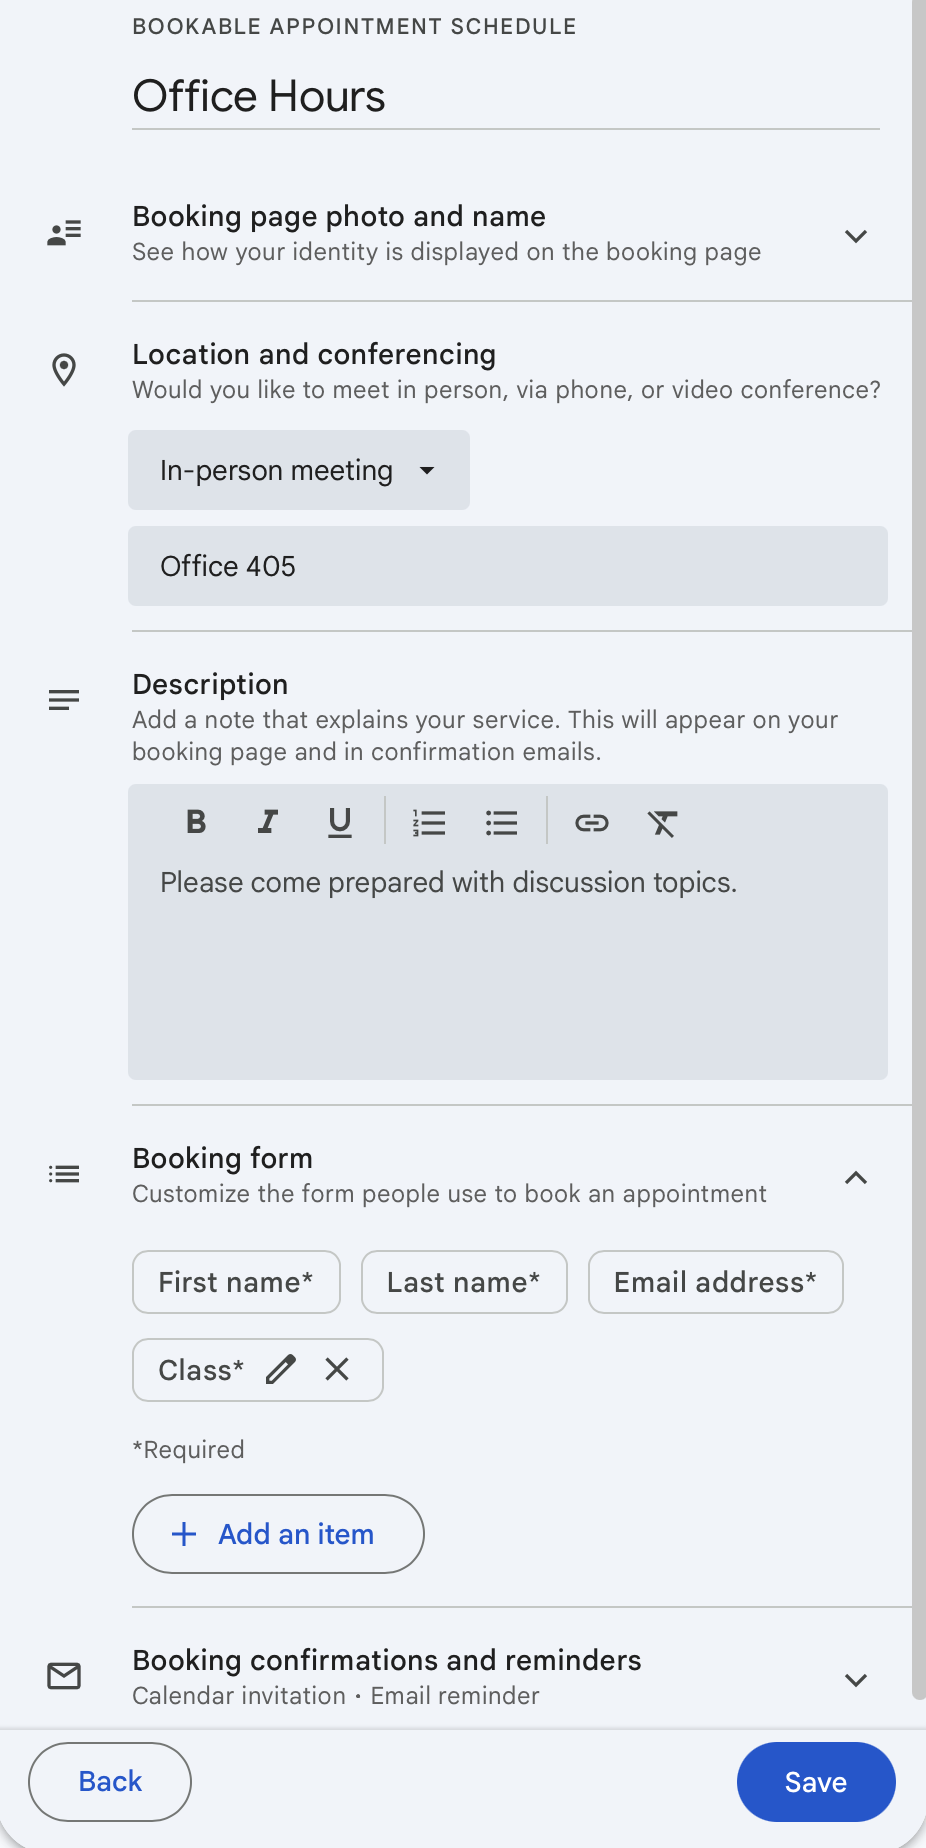The image size is (926, 1848).
Task: Click the envelope confirmations icon
Action: (x=64, y=1676)
